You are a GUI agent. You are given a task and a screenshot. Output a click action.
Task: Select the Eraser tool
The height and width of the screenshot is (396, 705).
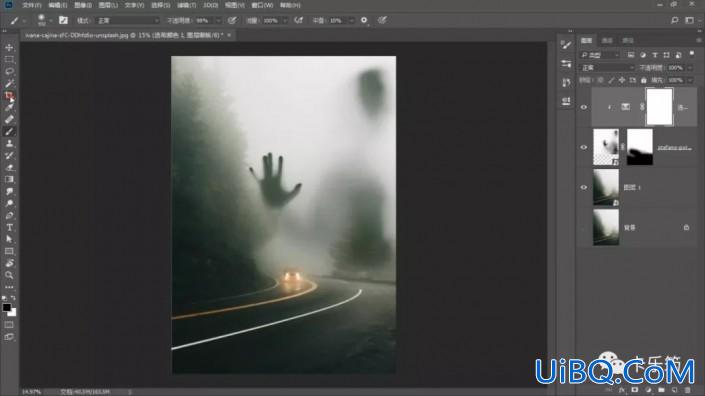[x=9, y=167]
